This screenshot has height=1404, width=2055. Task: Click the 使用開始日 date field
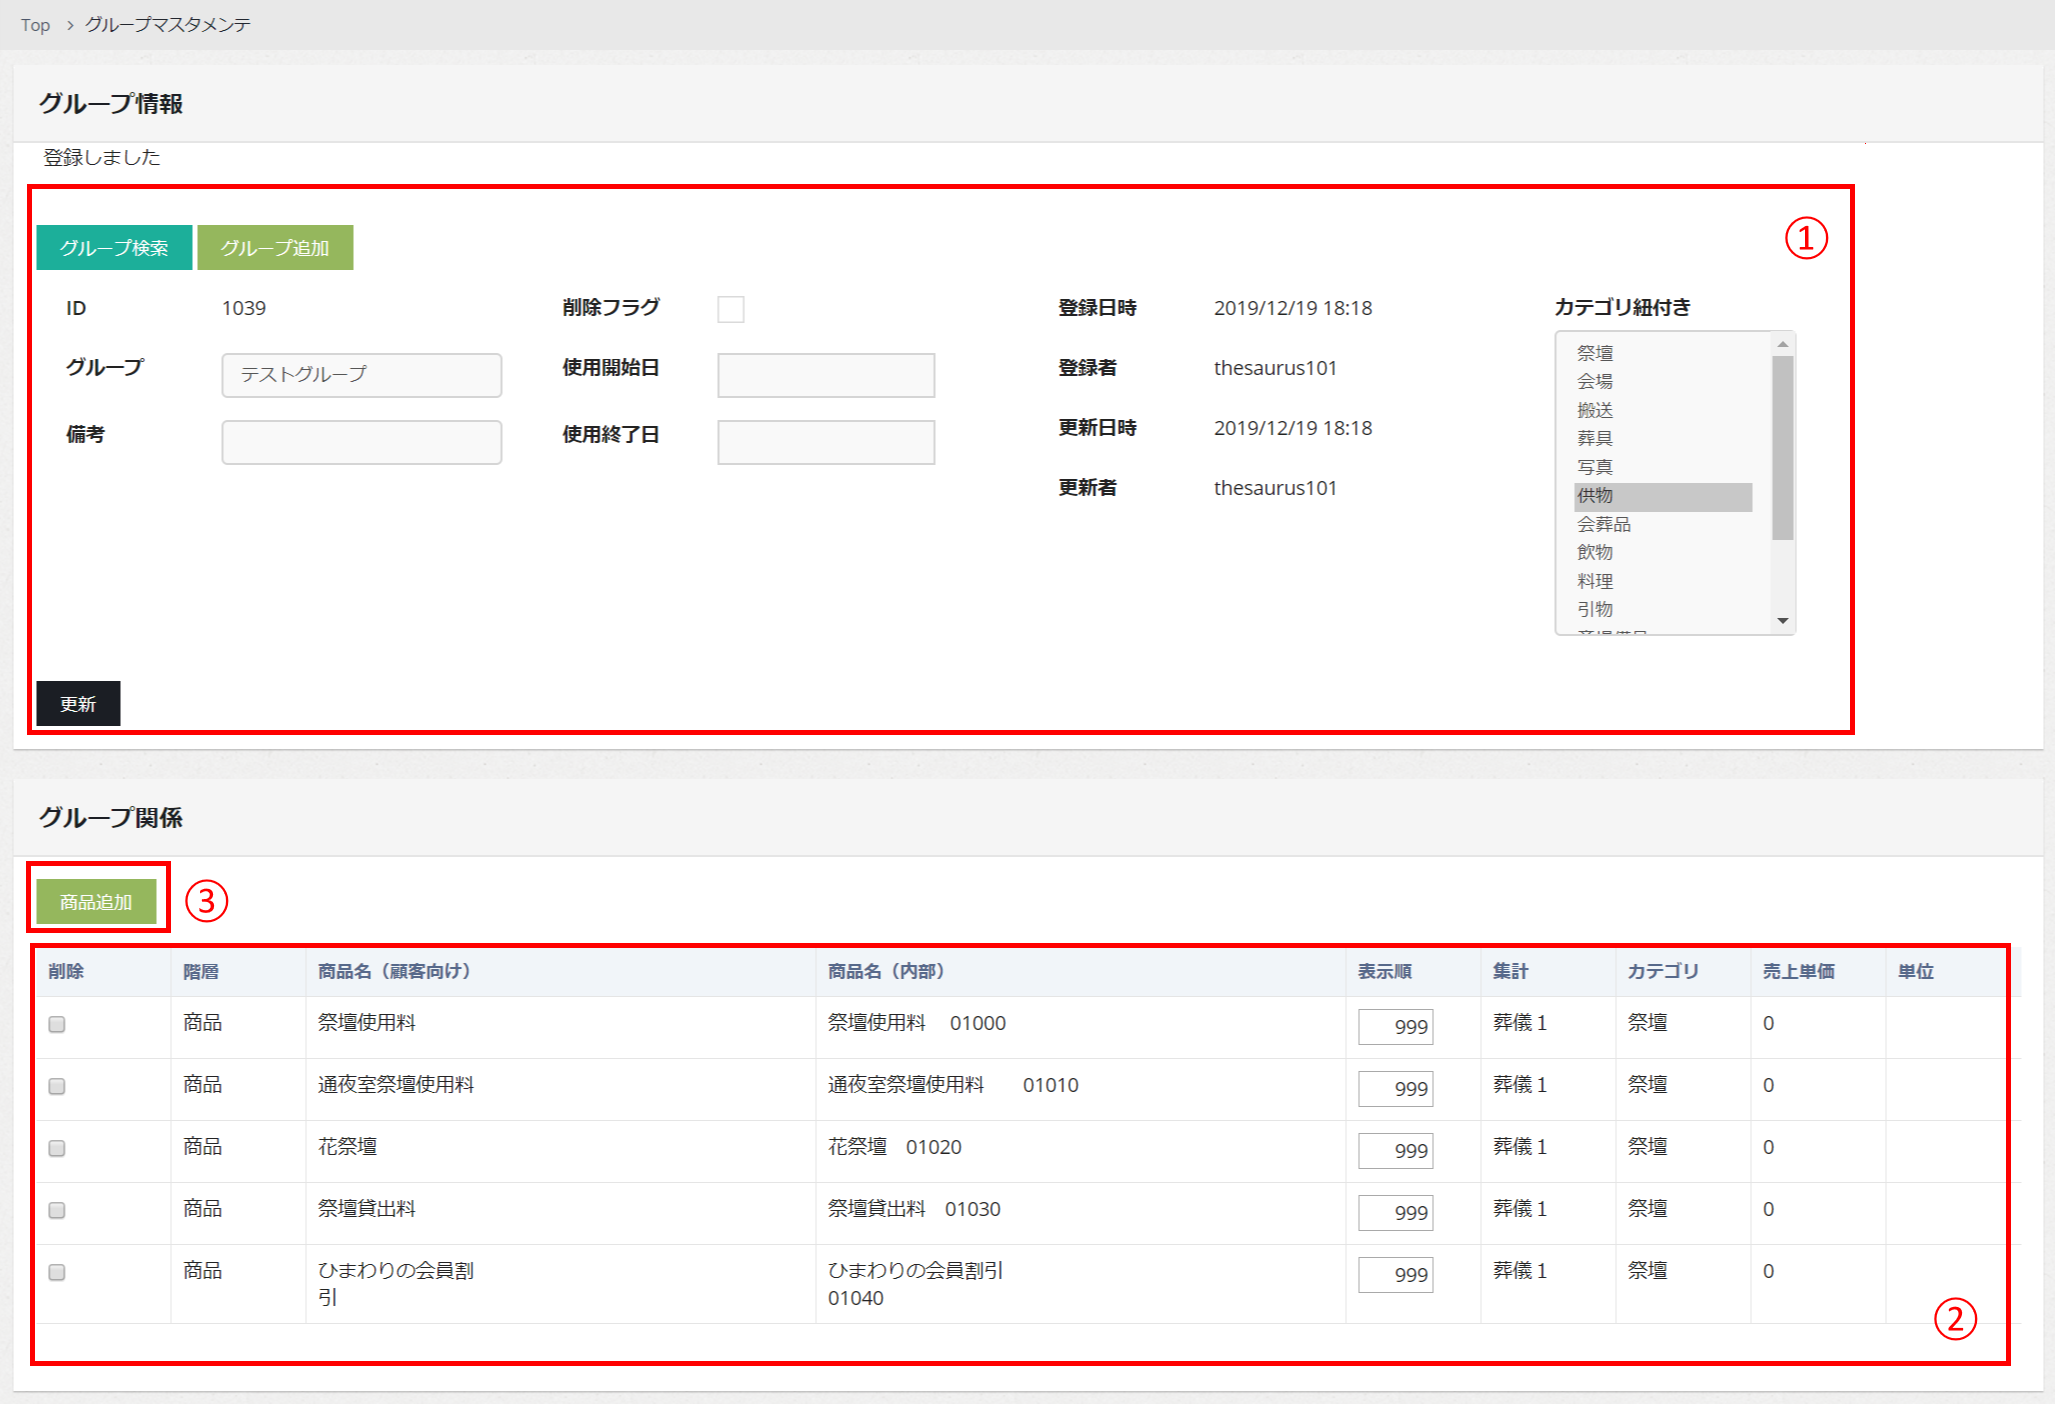[x=825, y=375]
